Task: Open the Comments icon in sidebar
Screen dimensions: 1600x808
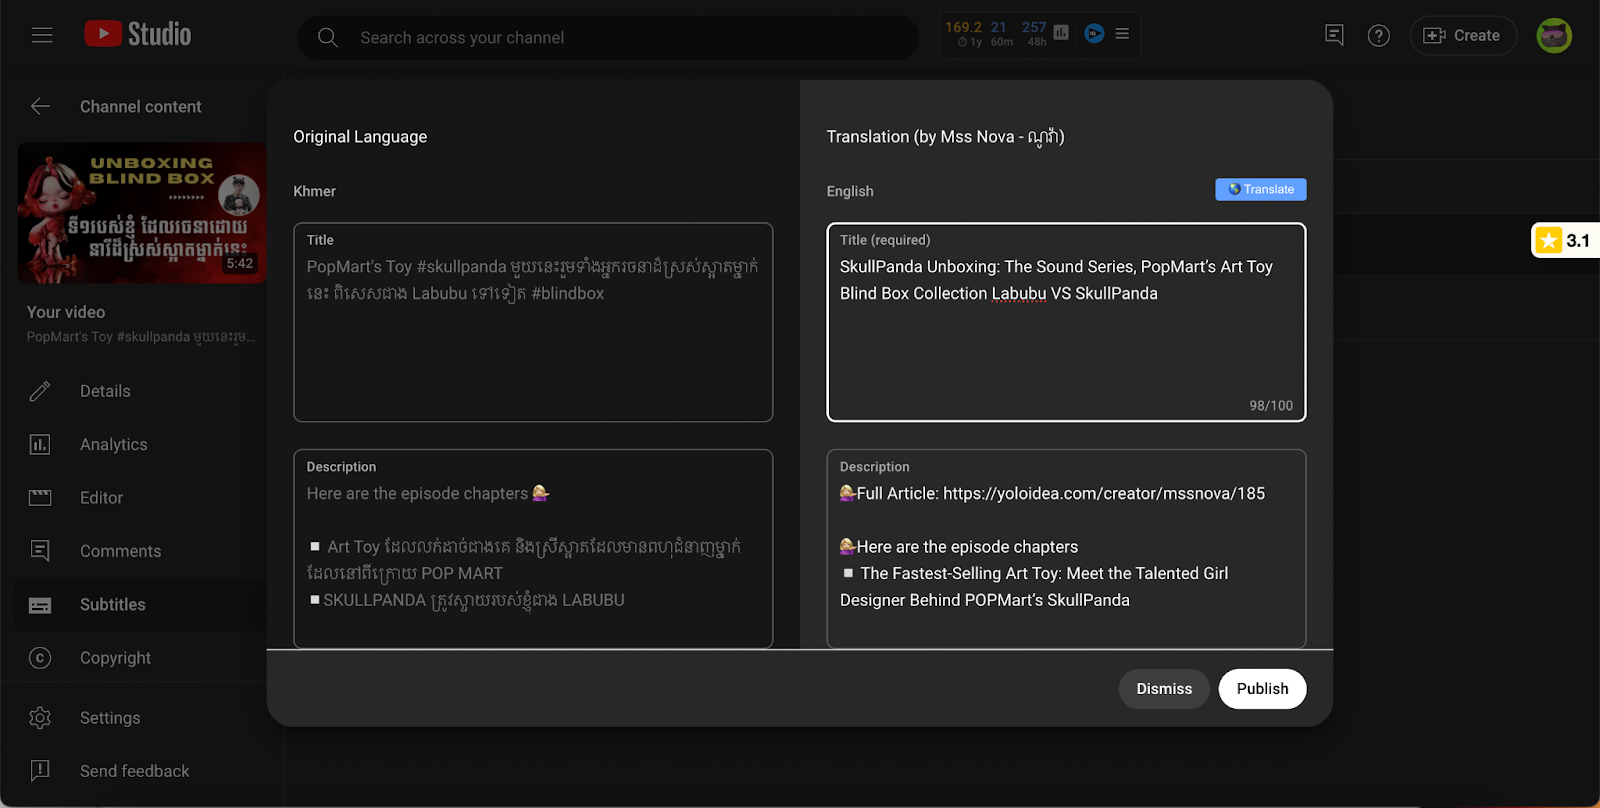Action: [x=40, y=551]
